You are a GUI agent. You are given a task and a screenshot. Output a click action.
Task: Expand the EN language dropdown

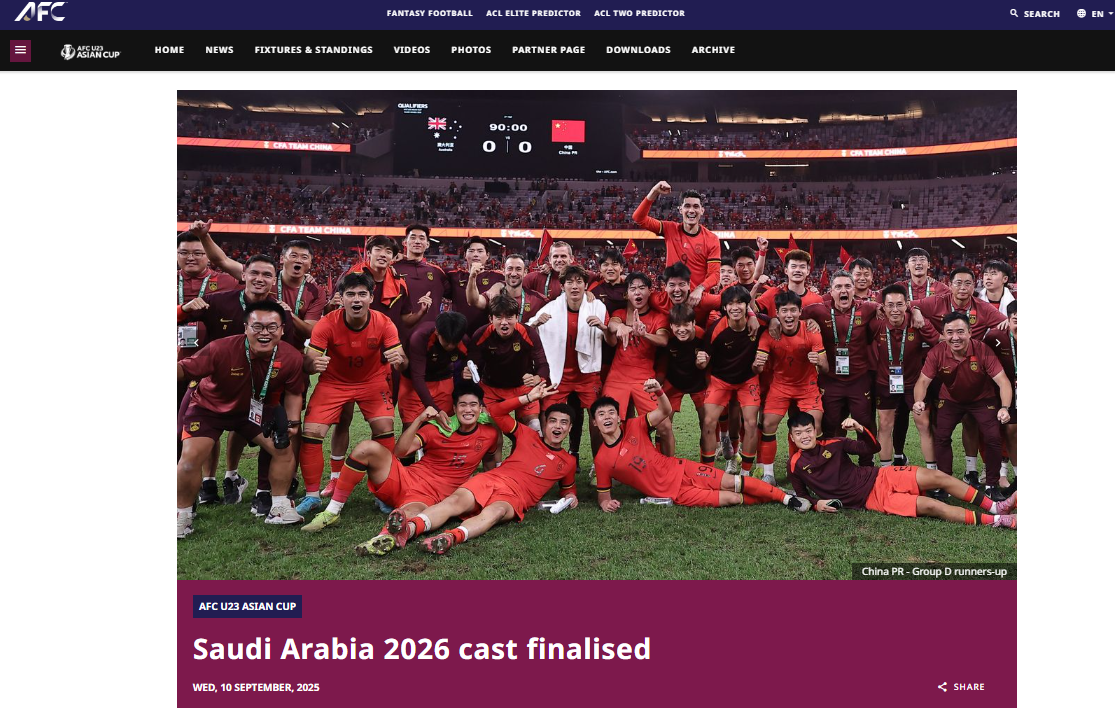(x=1101, y=14)
